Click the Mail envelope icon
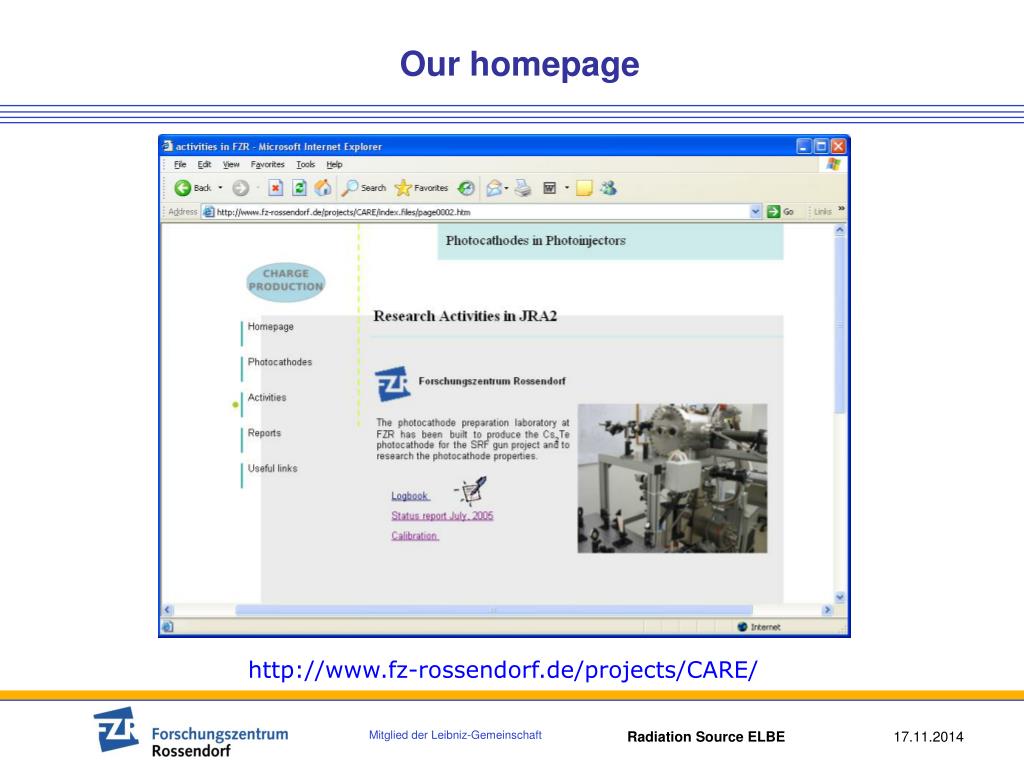 [494, 188]
